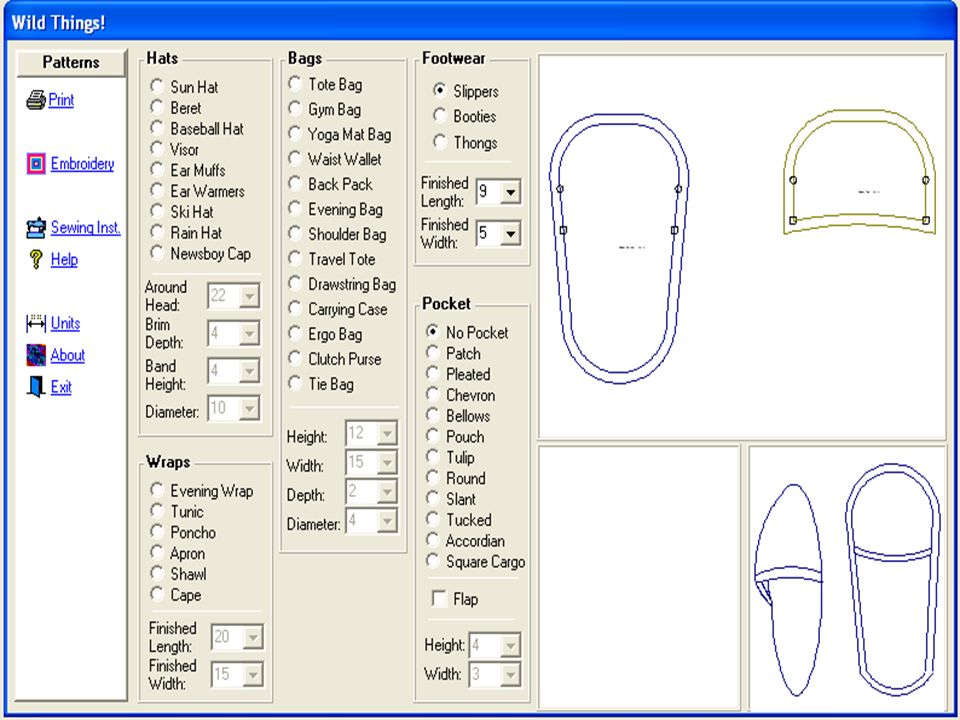Select the No Pocket radio button
The height and width of the screenshot is (720, 960).
433,332
